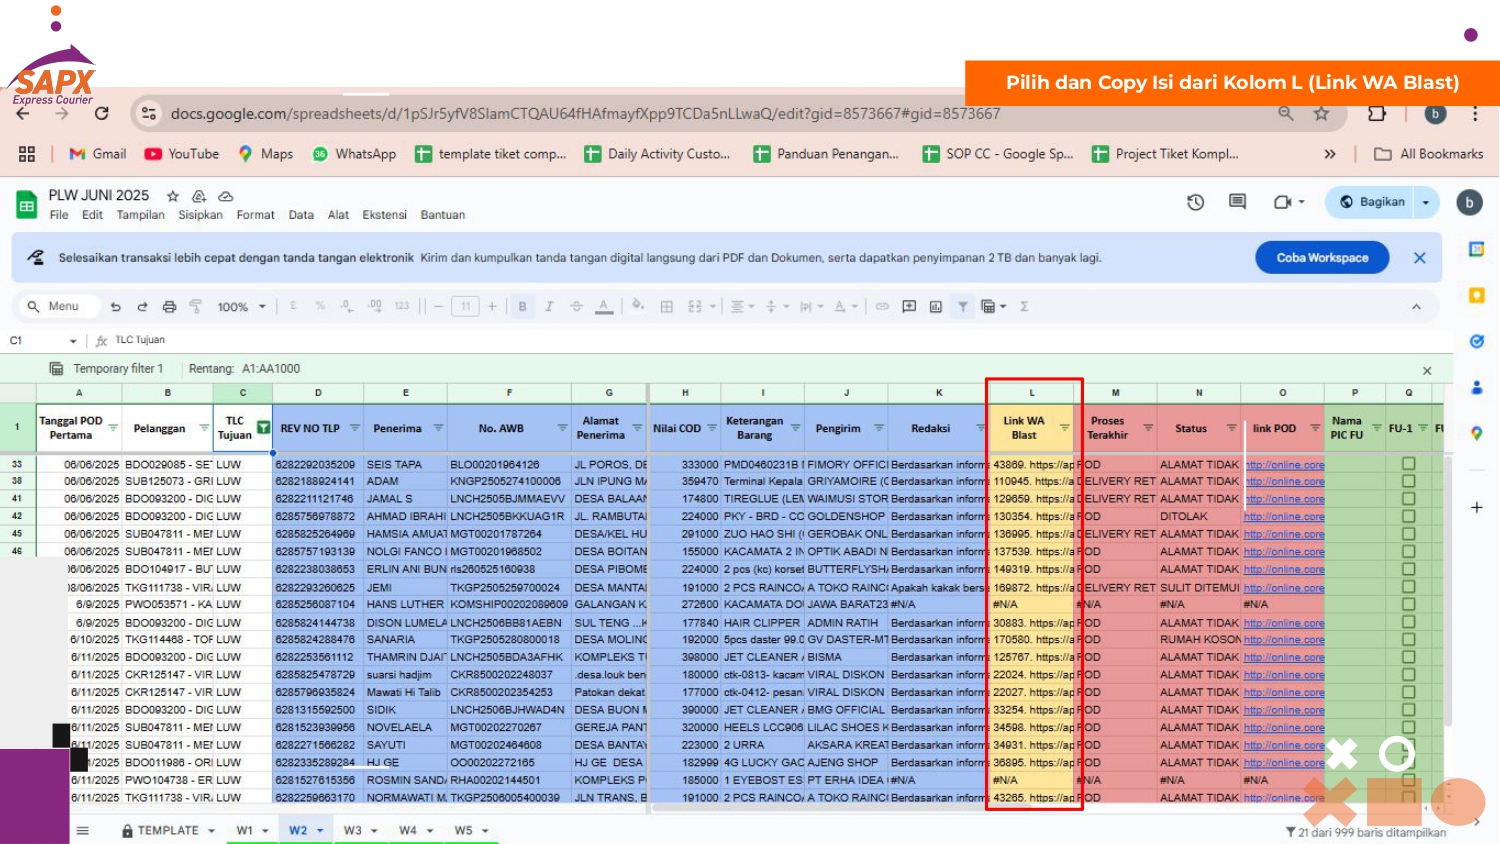Image resolution: width=1500 pixels, height=844 pixels.
Task: Open the W2 sheet tab menu arrow
Action: (321, 831)
